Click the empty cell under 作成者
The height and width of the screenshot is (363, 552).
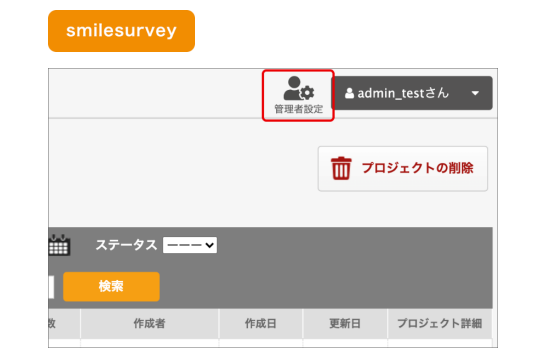point(149,343)
